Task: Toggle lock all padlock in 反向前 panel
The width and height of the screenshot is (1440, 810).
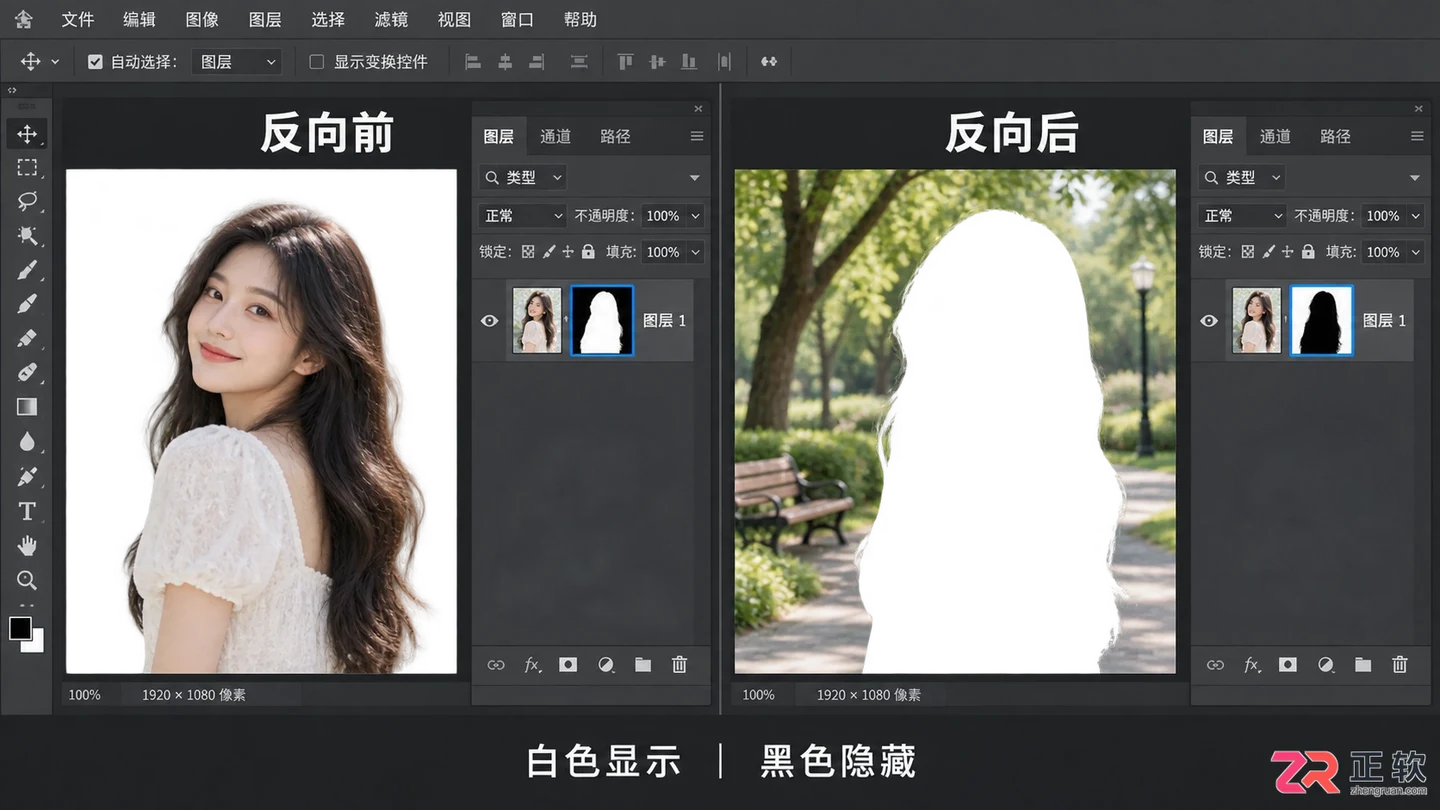Action: pos(588,252)
